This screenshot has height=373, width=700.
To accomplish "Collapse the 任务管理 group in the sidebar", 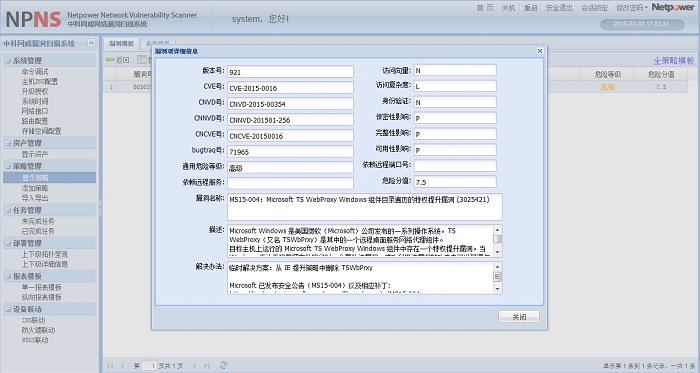I will [8, 210].
